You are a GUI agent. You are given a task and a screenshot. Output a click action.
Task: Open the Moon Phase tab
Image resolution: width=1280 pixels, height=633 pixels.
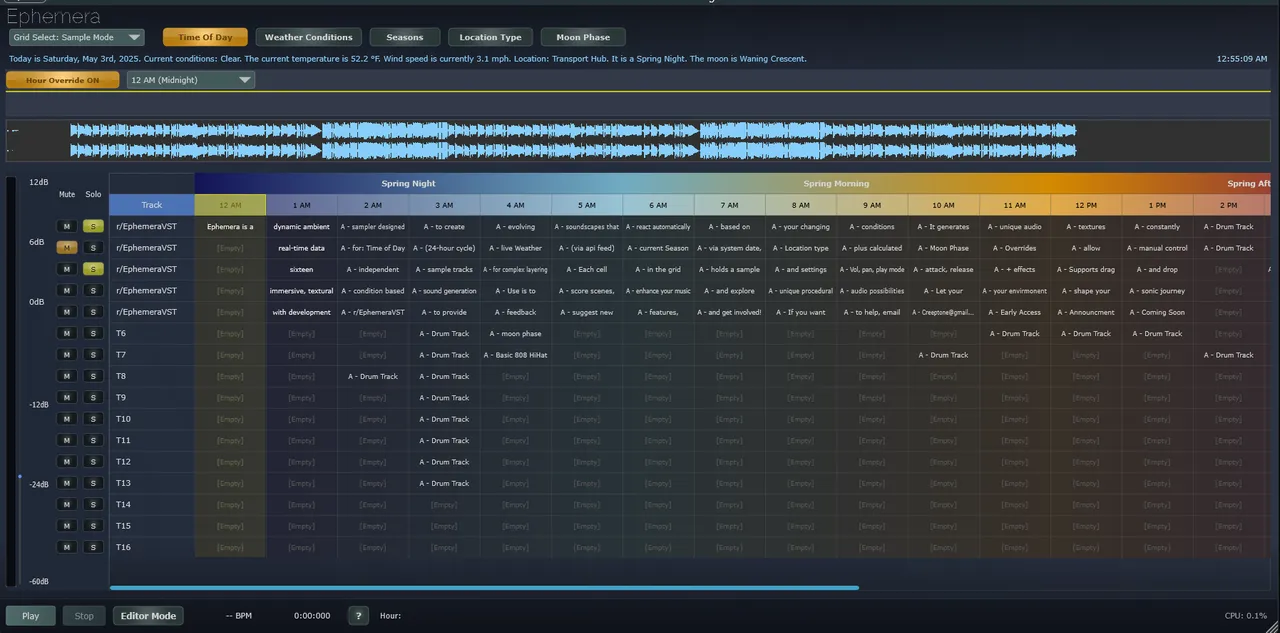(583, 37)
